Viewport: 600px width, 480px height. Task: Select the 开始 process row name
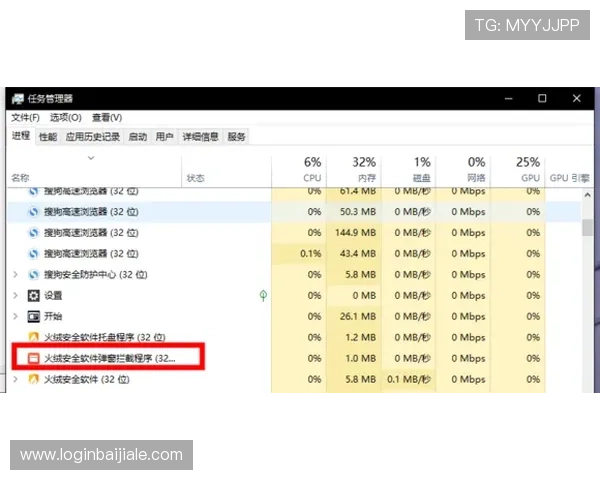pyautogui.click(x=53, y=317)
